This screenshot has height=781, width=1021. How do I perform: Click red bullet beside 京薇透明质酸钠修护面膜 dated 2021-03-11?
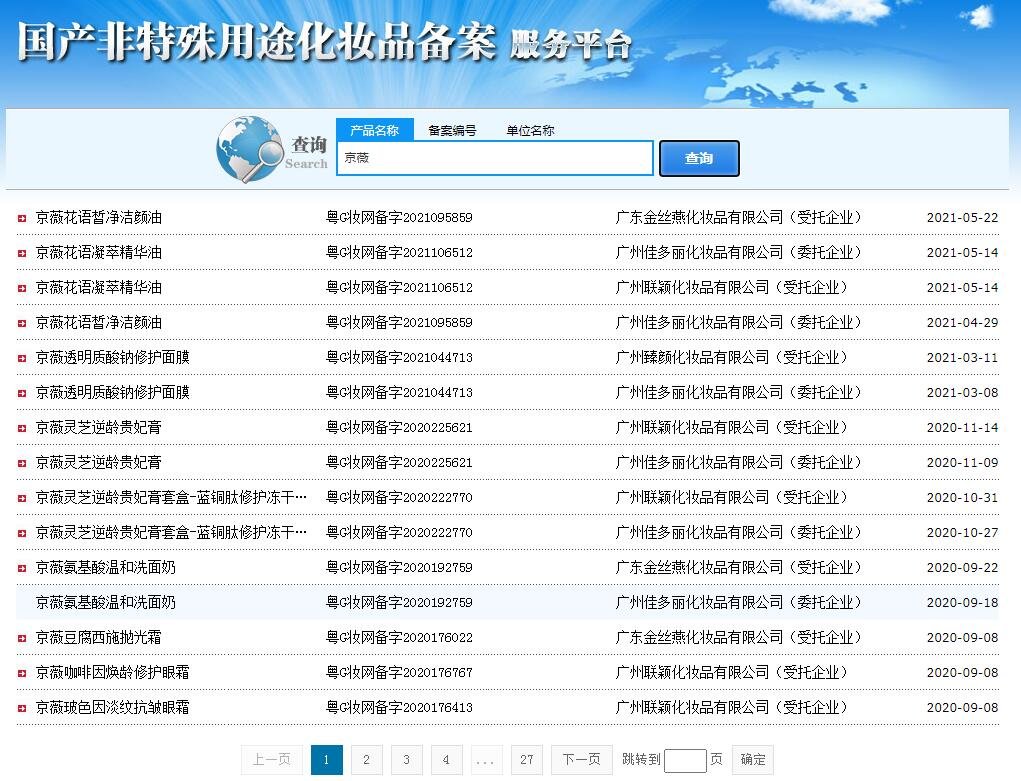click(21, 358)
